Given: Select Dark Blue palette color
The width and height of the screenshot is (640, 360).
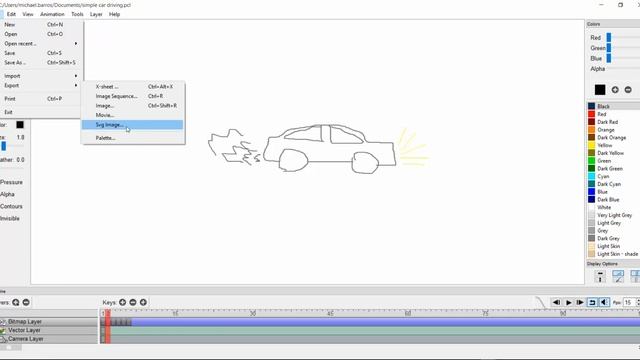Looking at the screenshot, I should click(x=613, y=199).
